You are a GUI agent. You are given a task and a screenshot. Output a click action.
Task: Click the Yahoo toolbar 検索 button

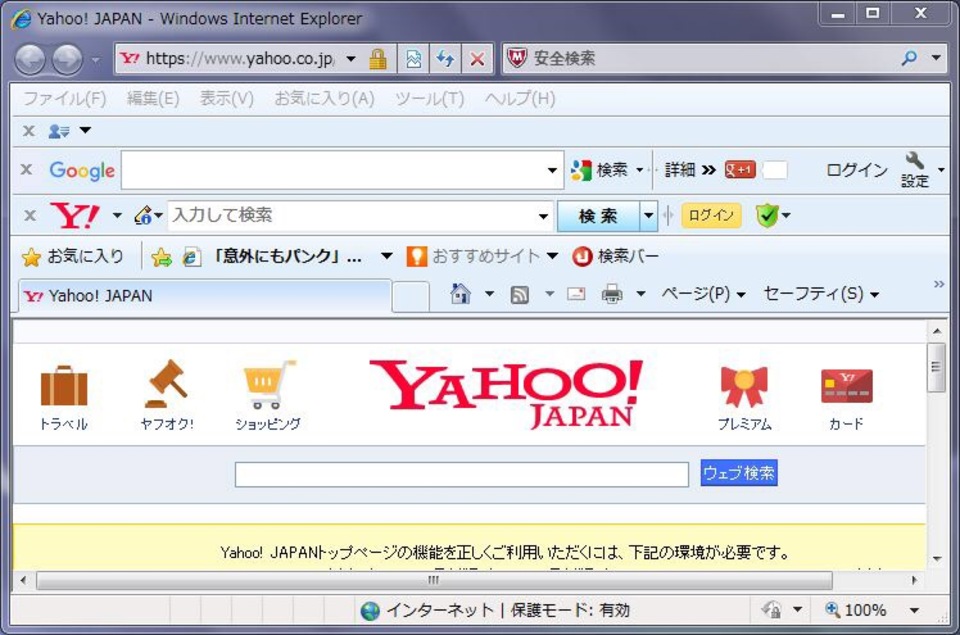tap(598, 216)
